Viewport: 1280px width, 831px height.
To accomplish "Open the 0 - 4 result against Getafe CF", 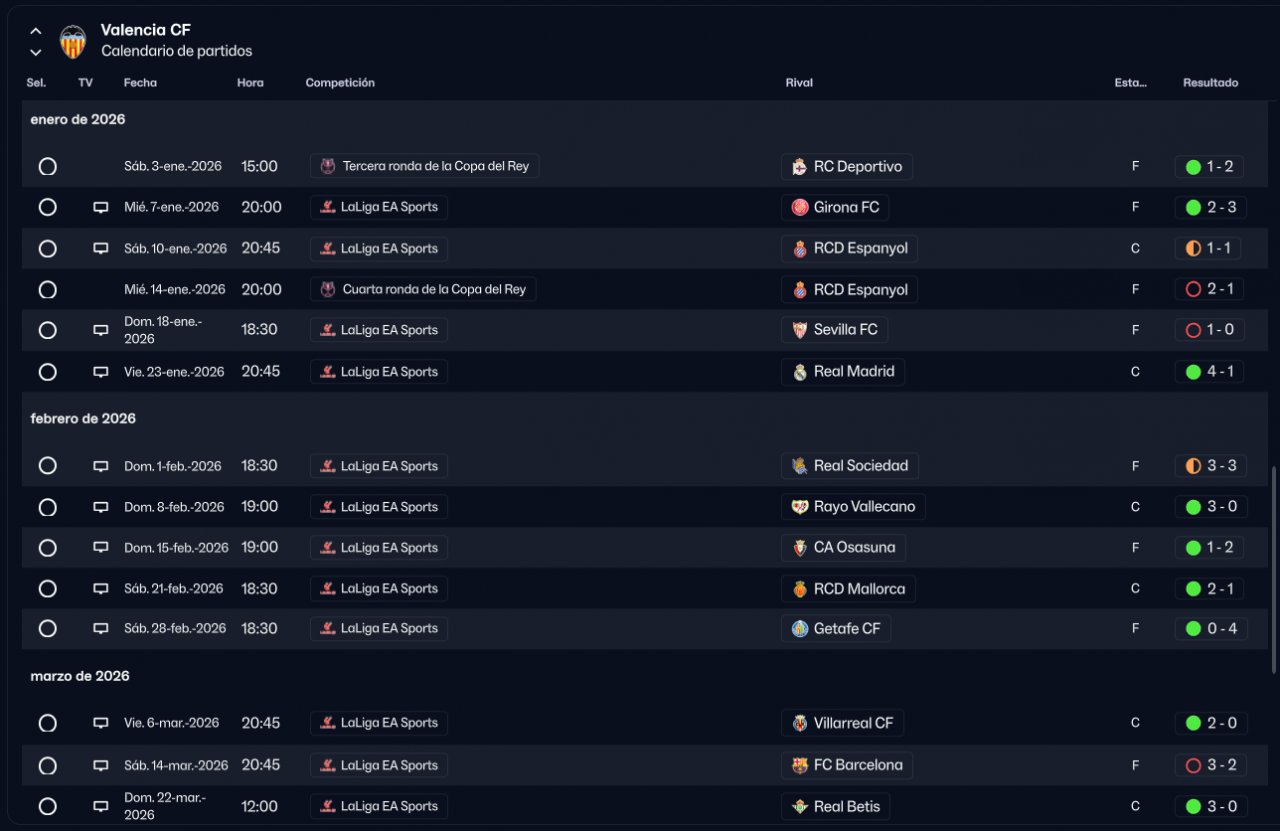I will [x=1210, y=629].
